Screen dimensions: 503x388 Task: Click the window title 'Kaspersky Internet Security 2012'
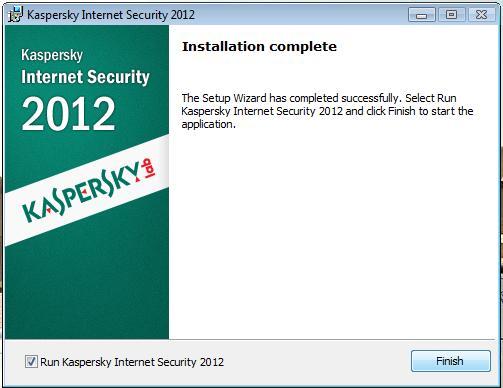111,15
